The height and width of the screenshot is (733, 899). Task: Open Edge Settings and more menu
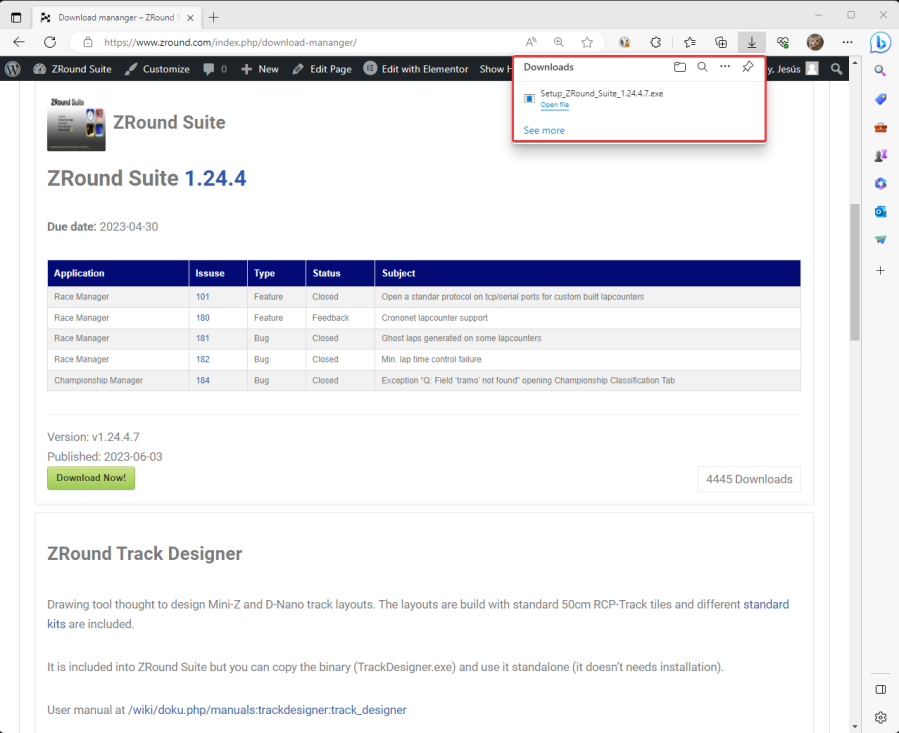(x=847, y=42)
